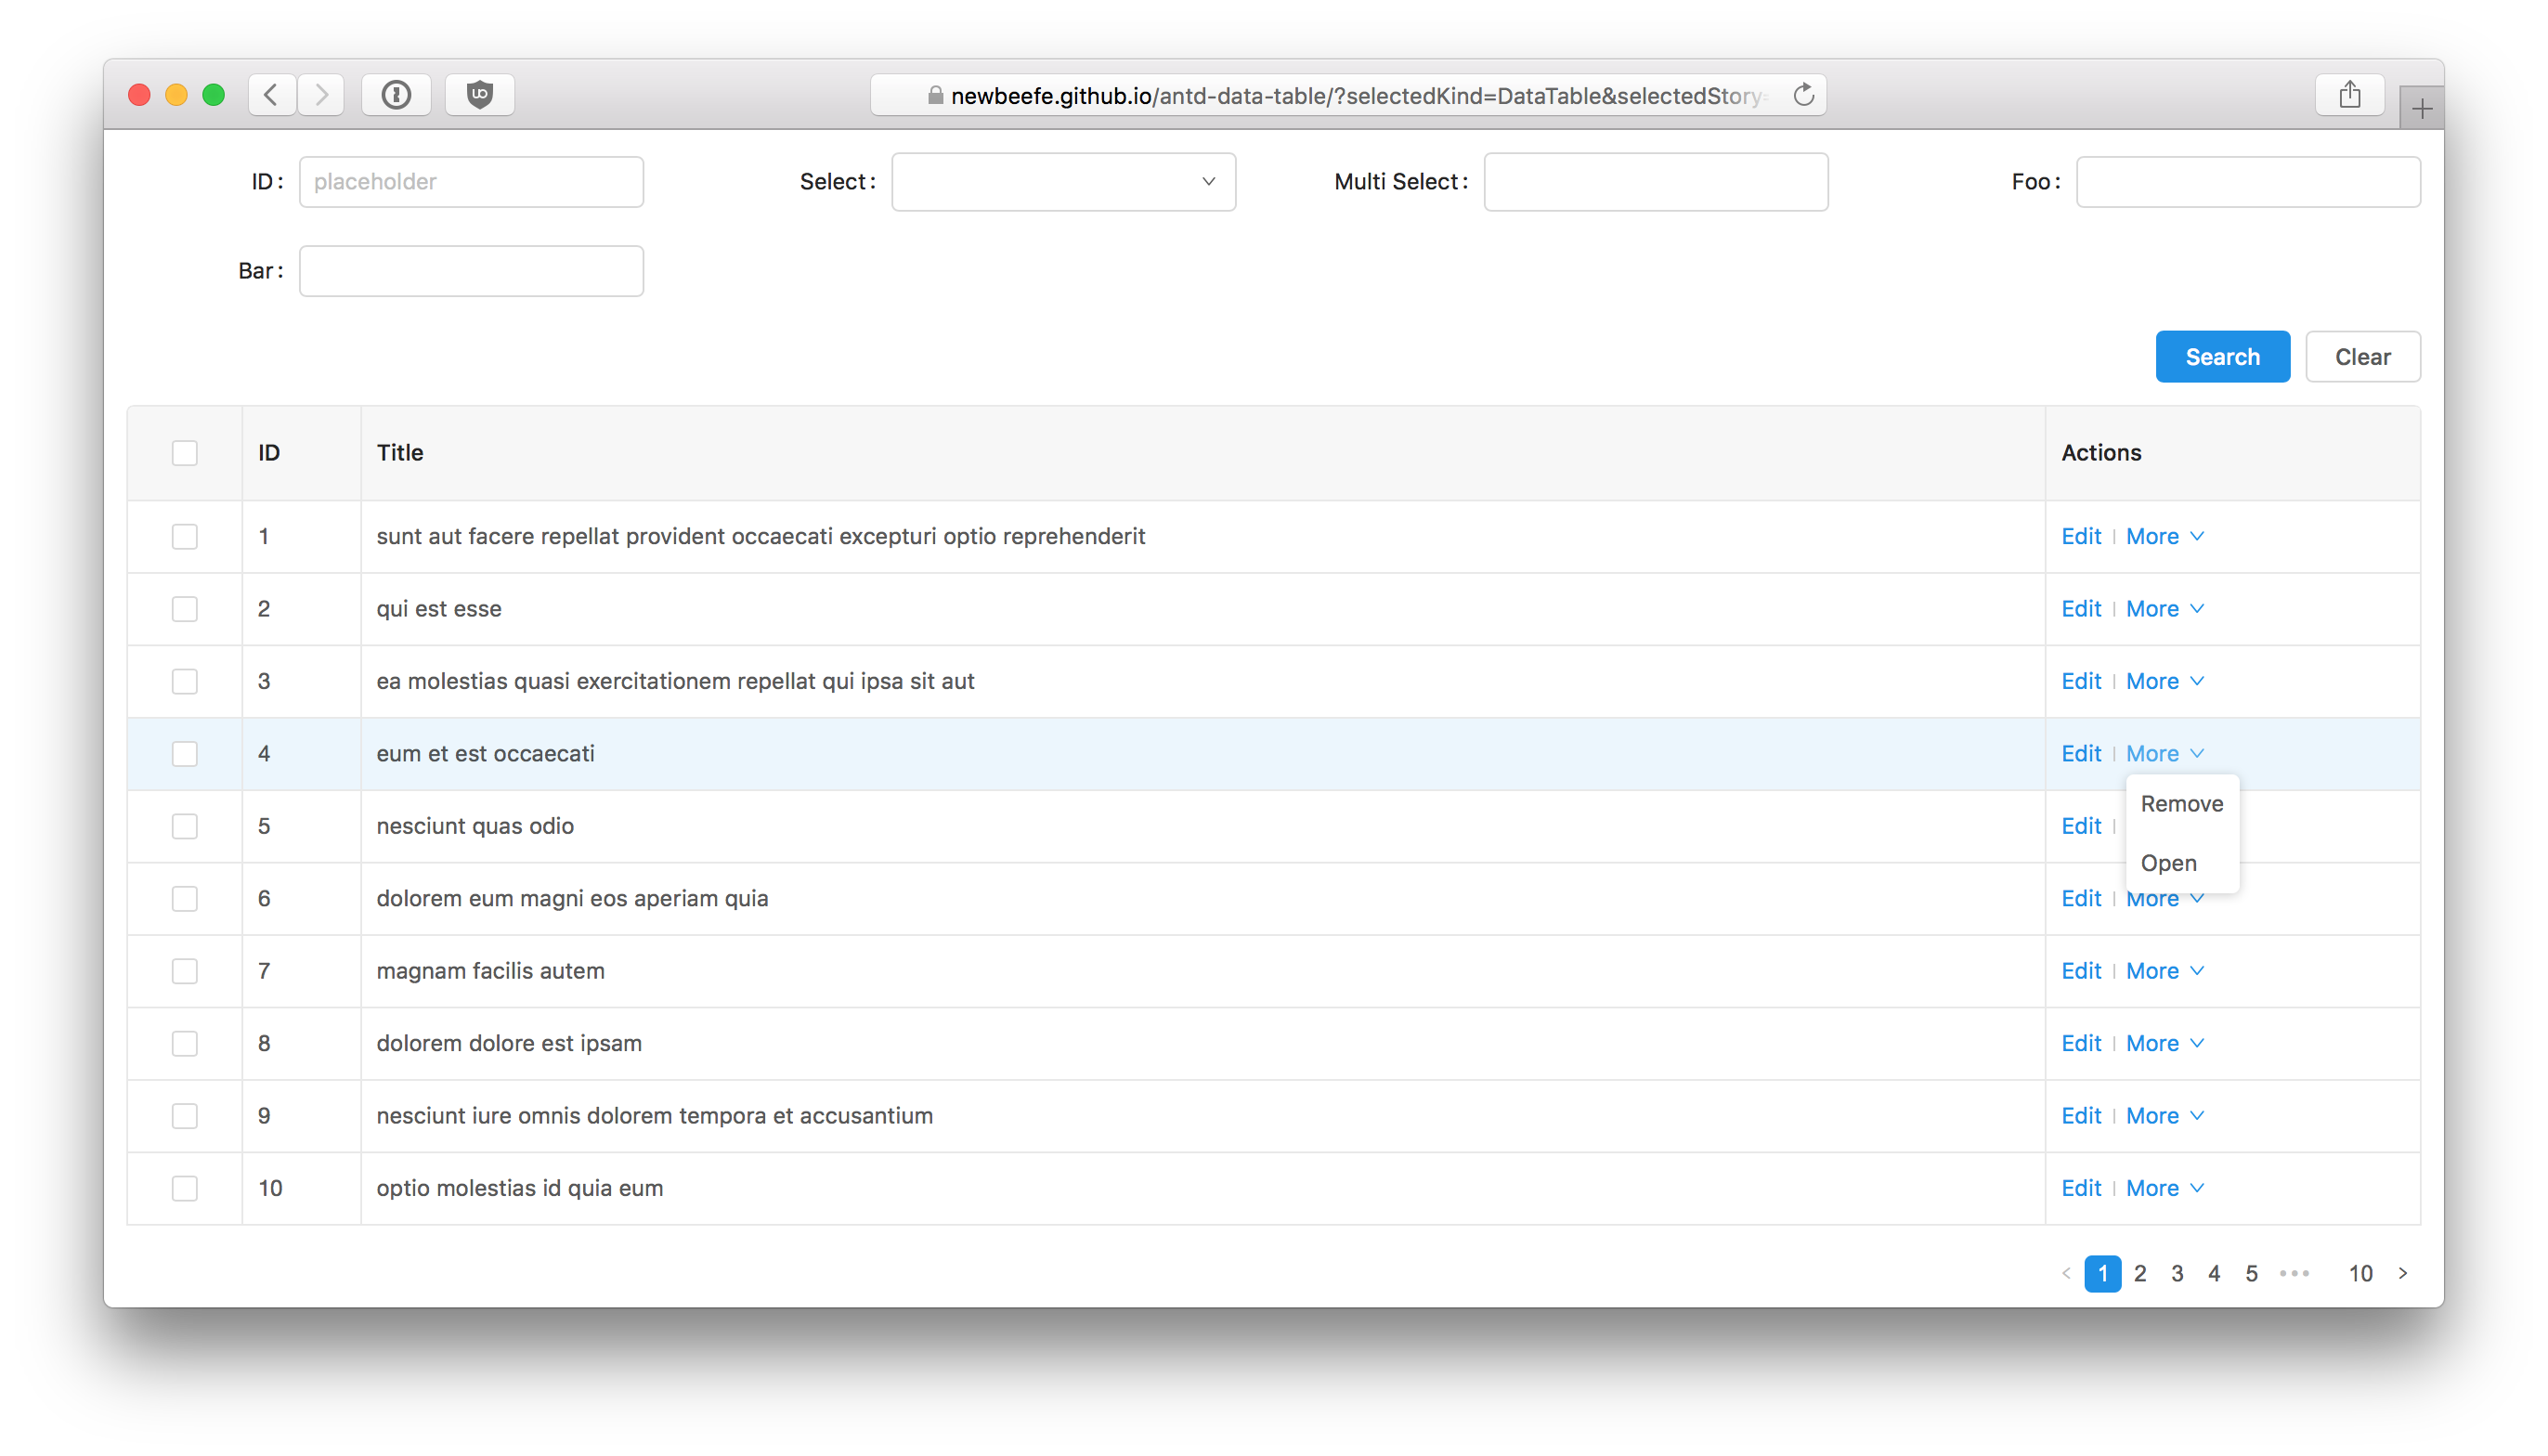
Task: Expand the Select dropdown filter
Action: click(1062, 180)
